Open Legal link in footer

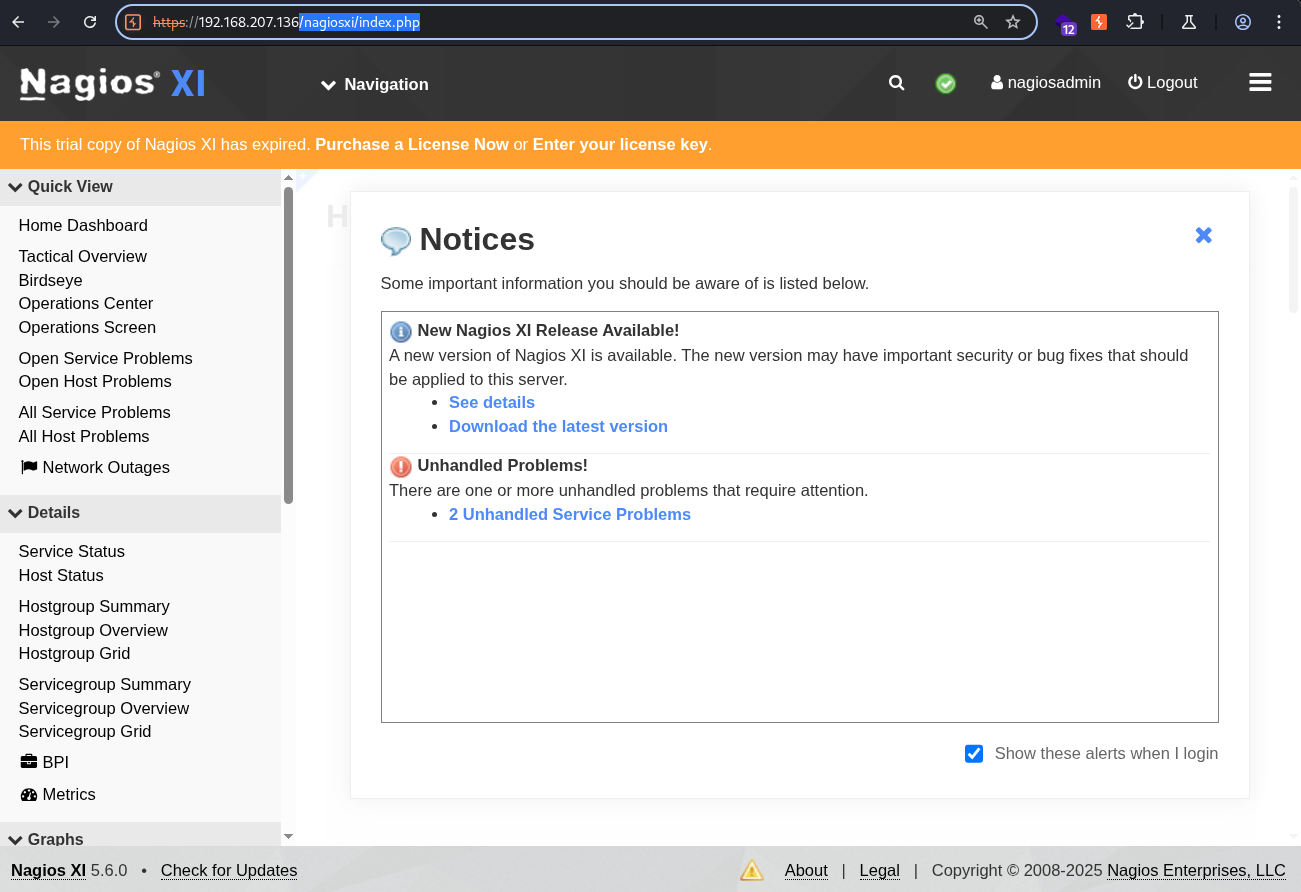point(880,870)
